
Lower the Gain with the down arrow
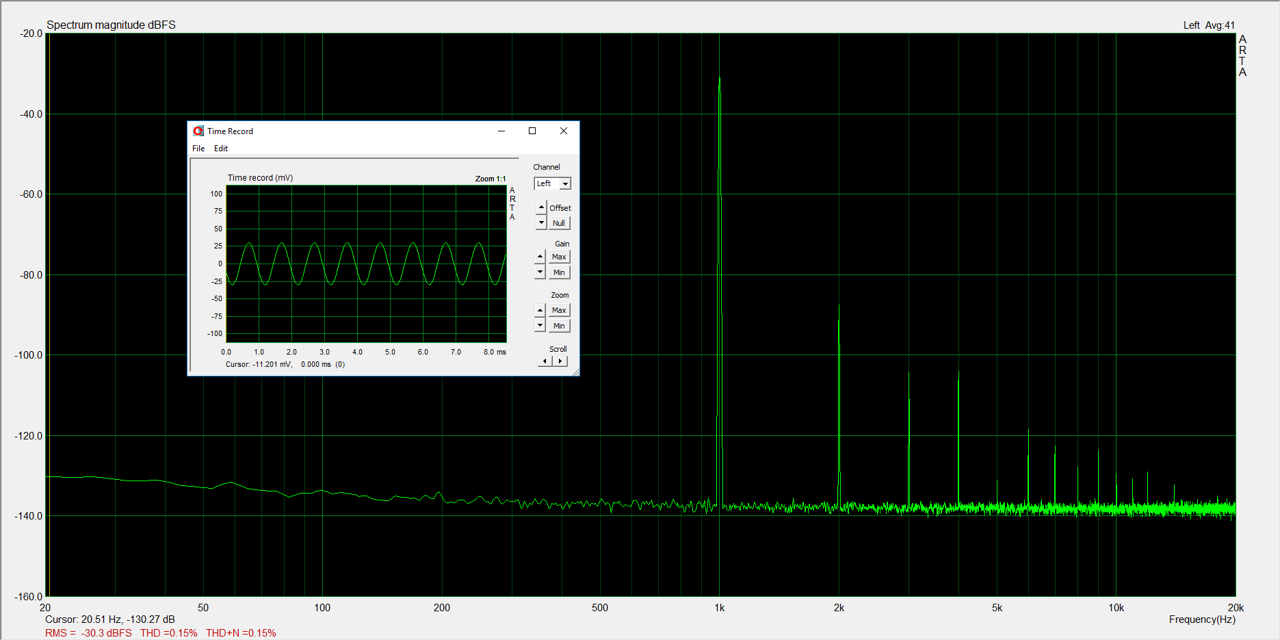coord(541,272)
